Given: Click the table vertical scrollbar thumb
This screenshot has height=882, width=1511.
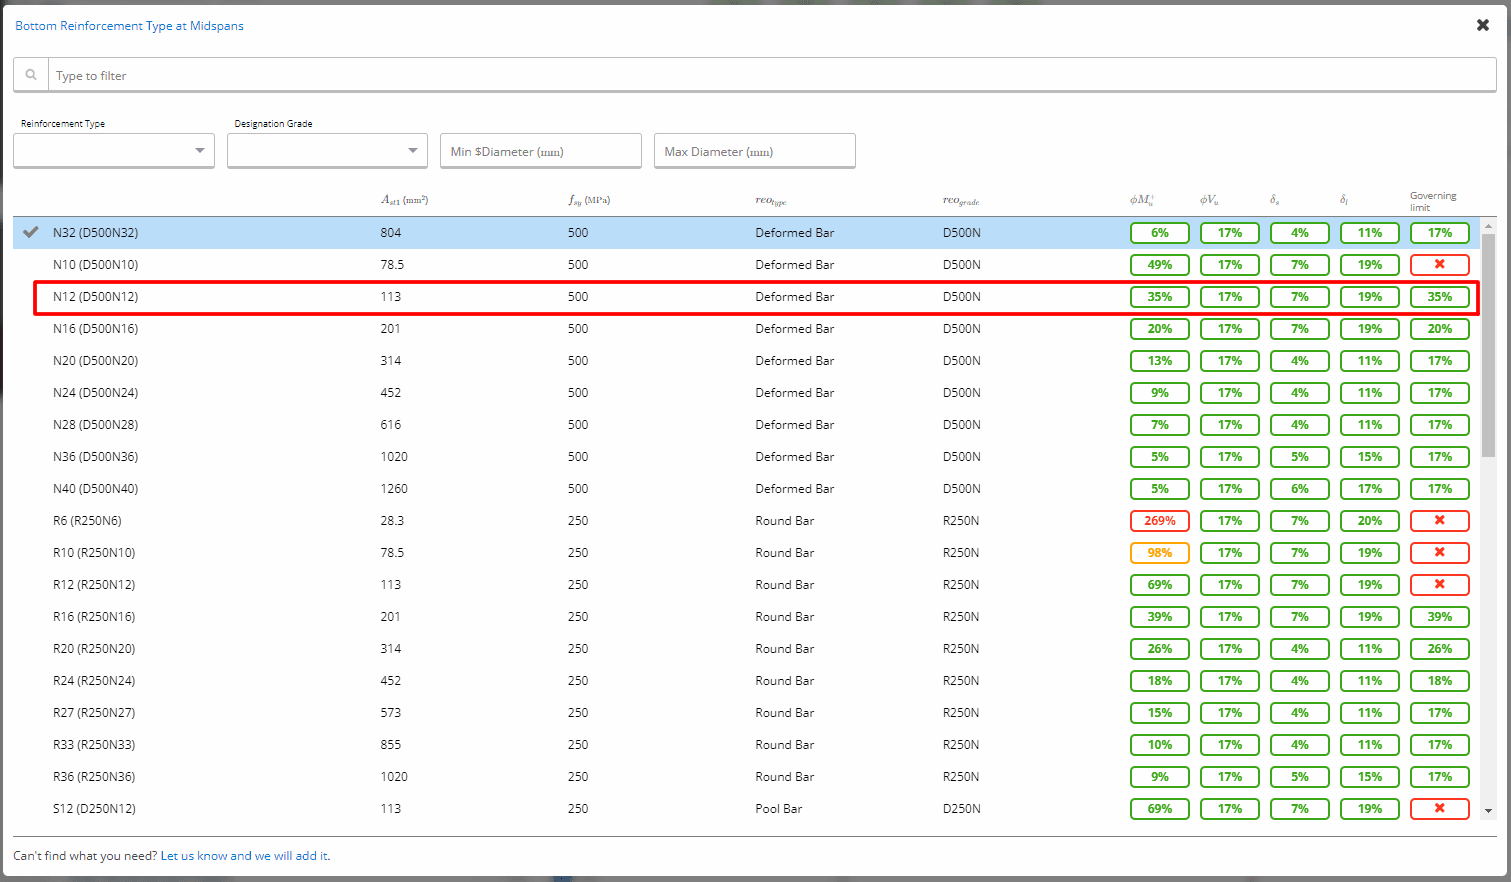Looking at the screenshot, I should [1488, 346].
